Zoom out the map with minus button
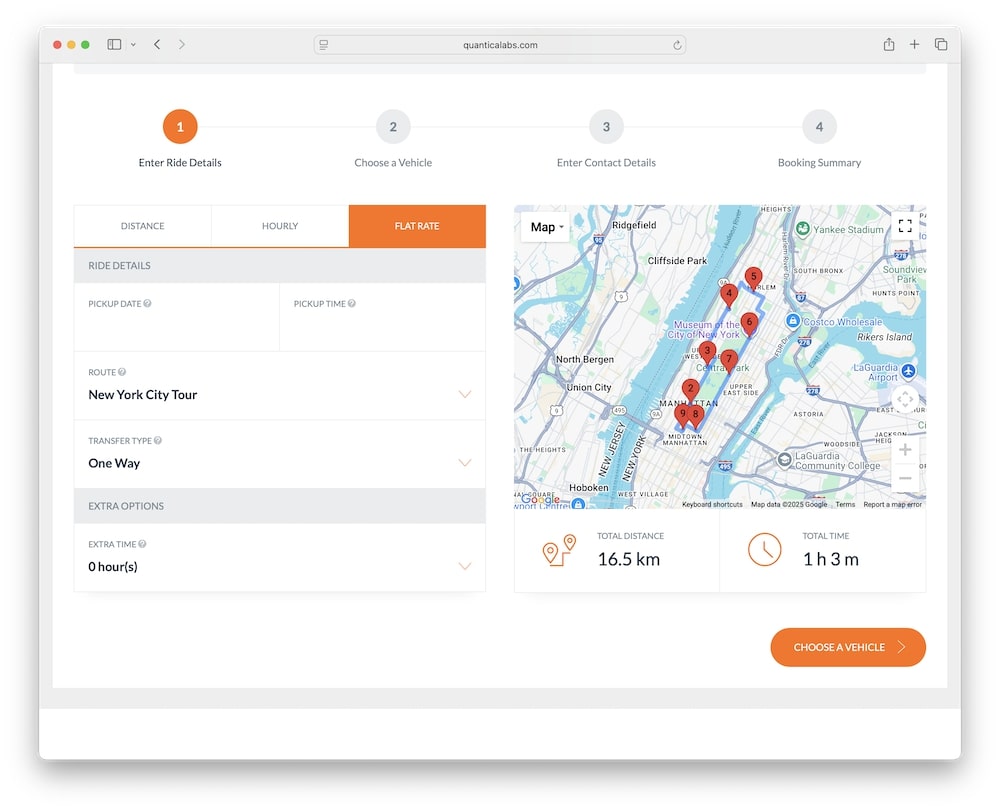1000x811 pixels. [x=905, y=478]
